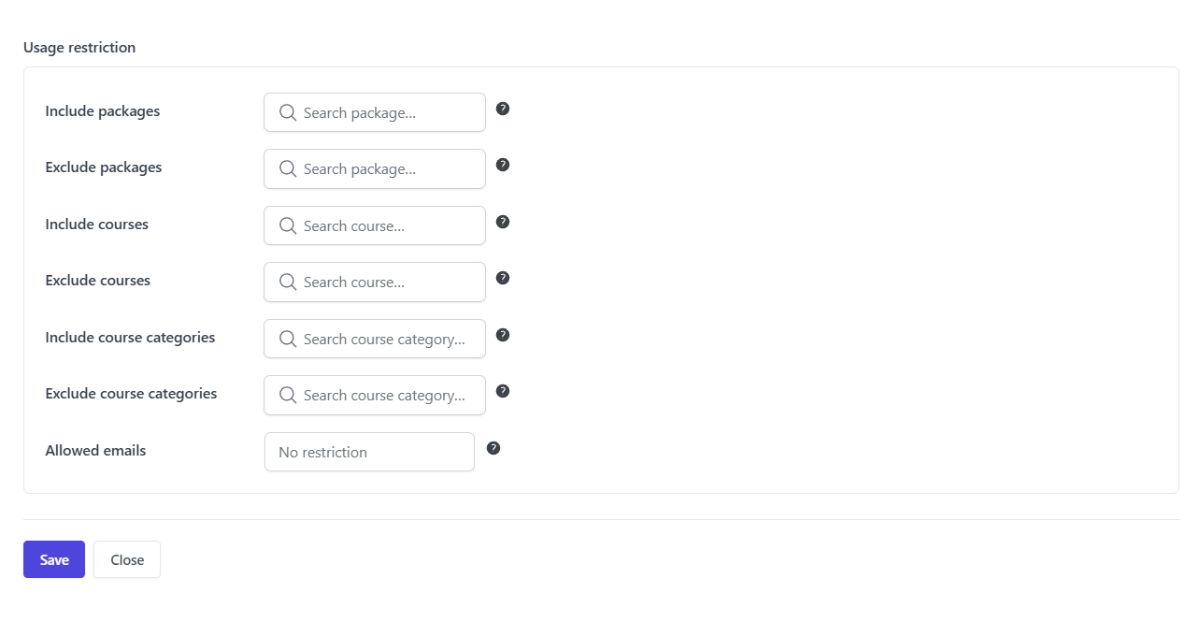Open the Include courses help tooltip icon

(502, 223)
